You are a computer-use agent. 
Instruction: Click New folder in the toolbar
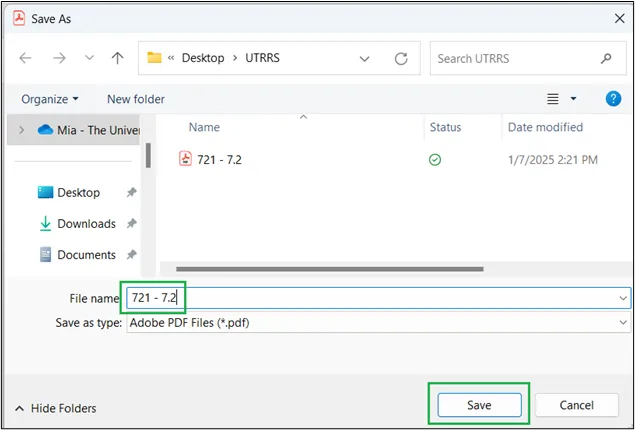coord(136,99)
